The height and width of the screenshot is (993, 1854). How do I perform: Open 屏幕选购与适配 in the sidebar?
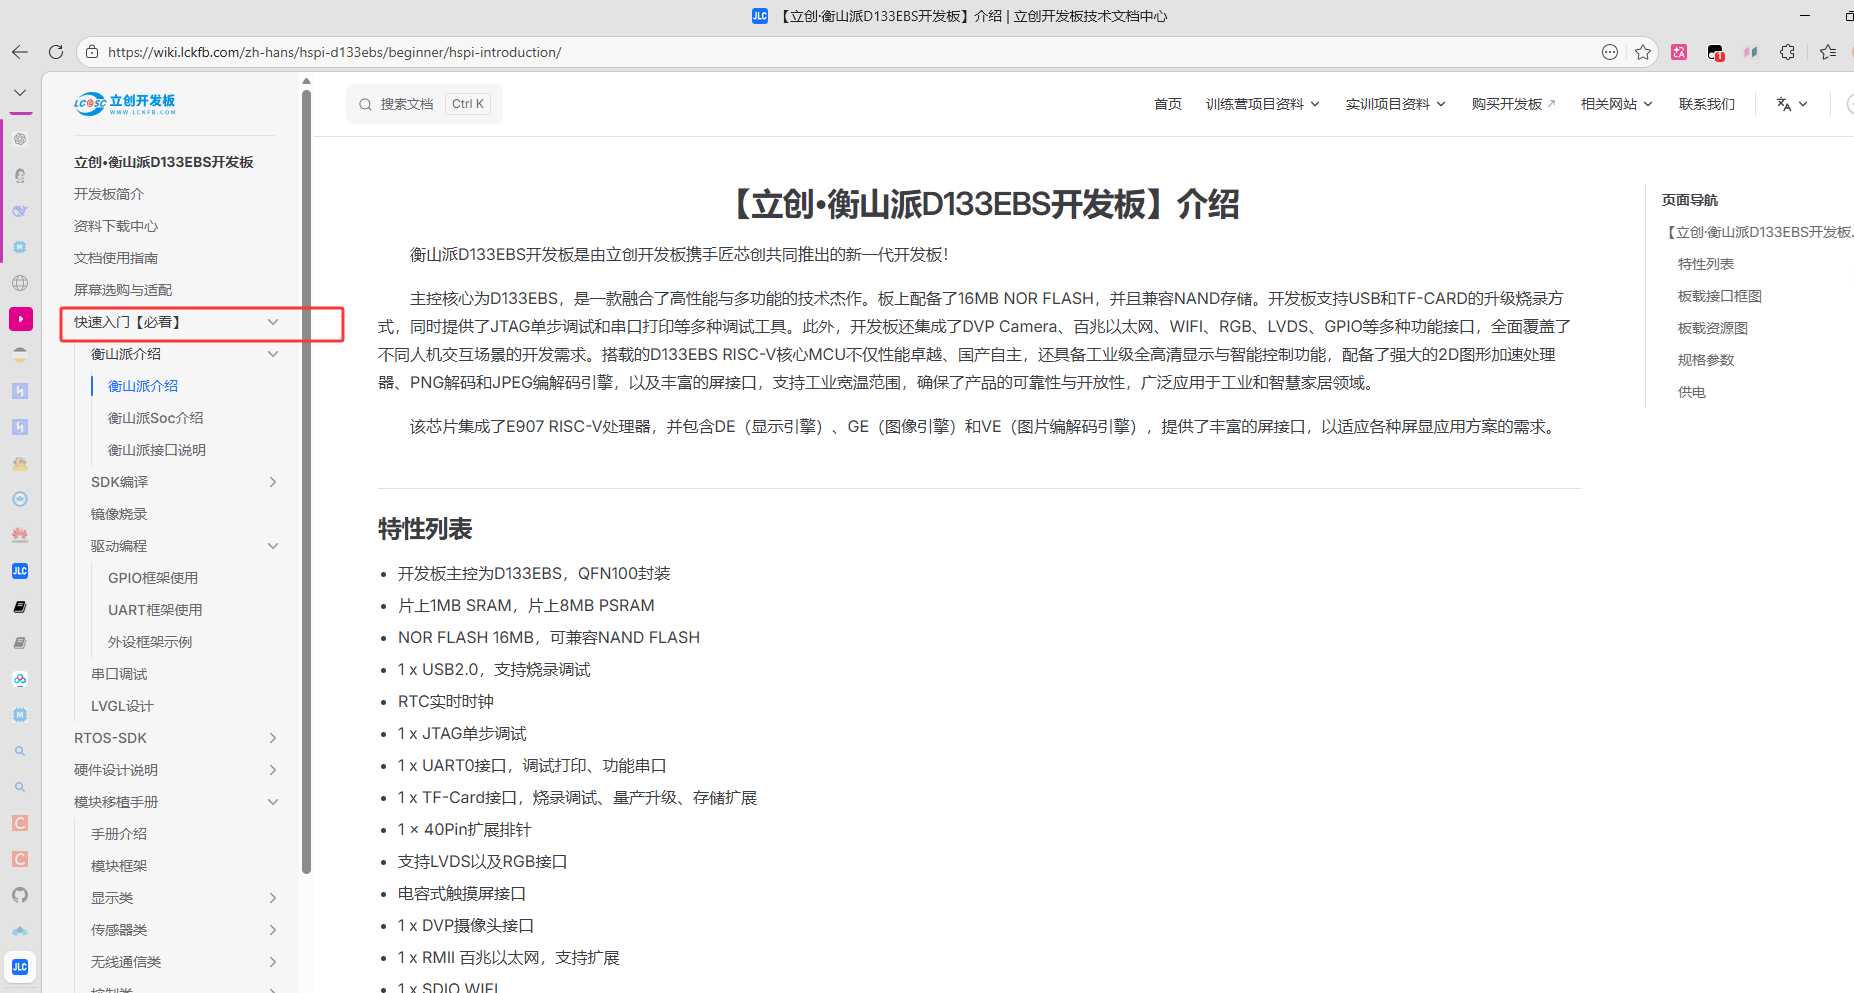(x=123, y=290)
